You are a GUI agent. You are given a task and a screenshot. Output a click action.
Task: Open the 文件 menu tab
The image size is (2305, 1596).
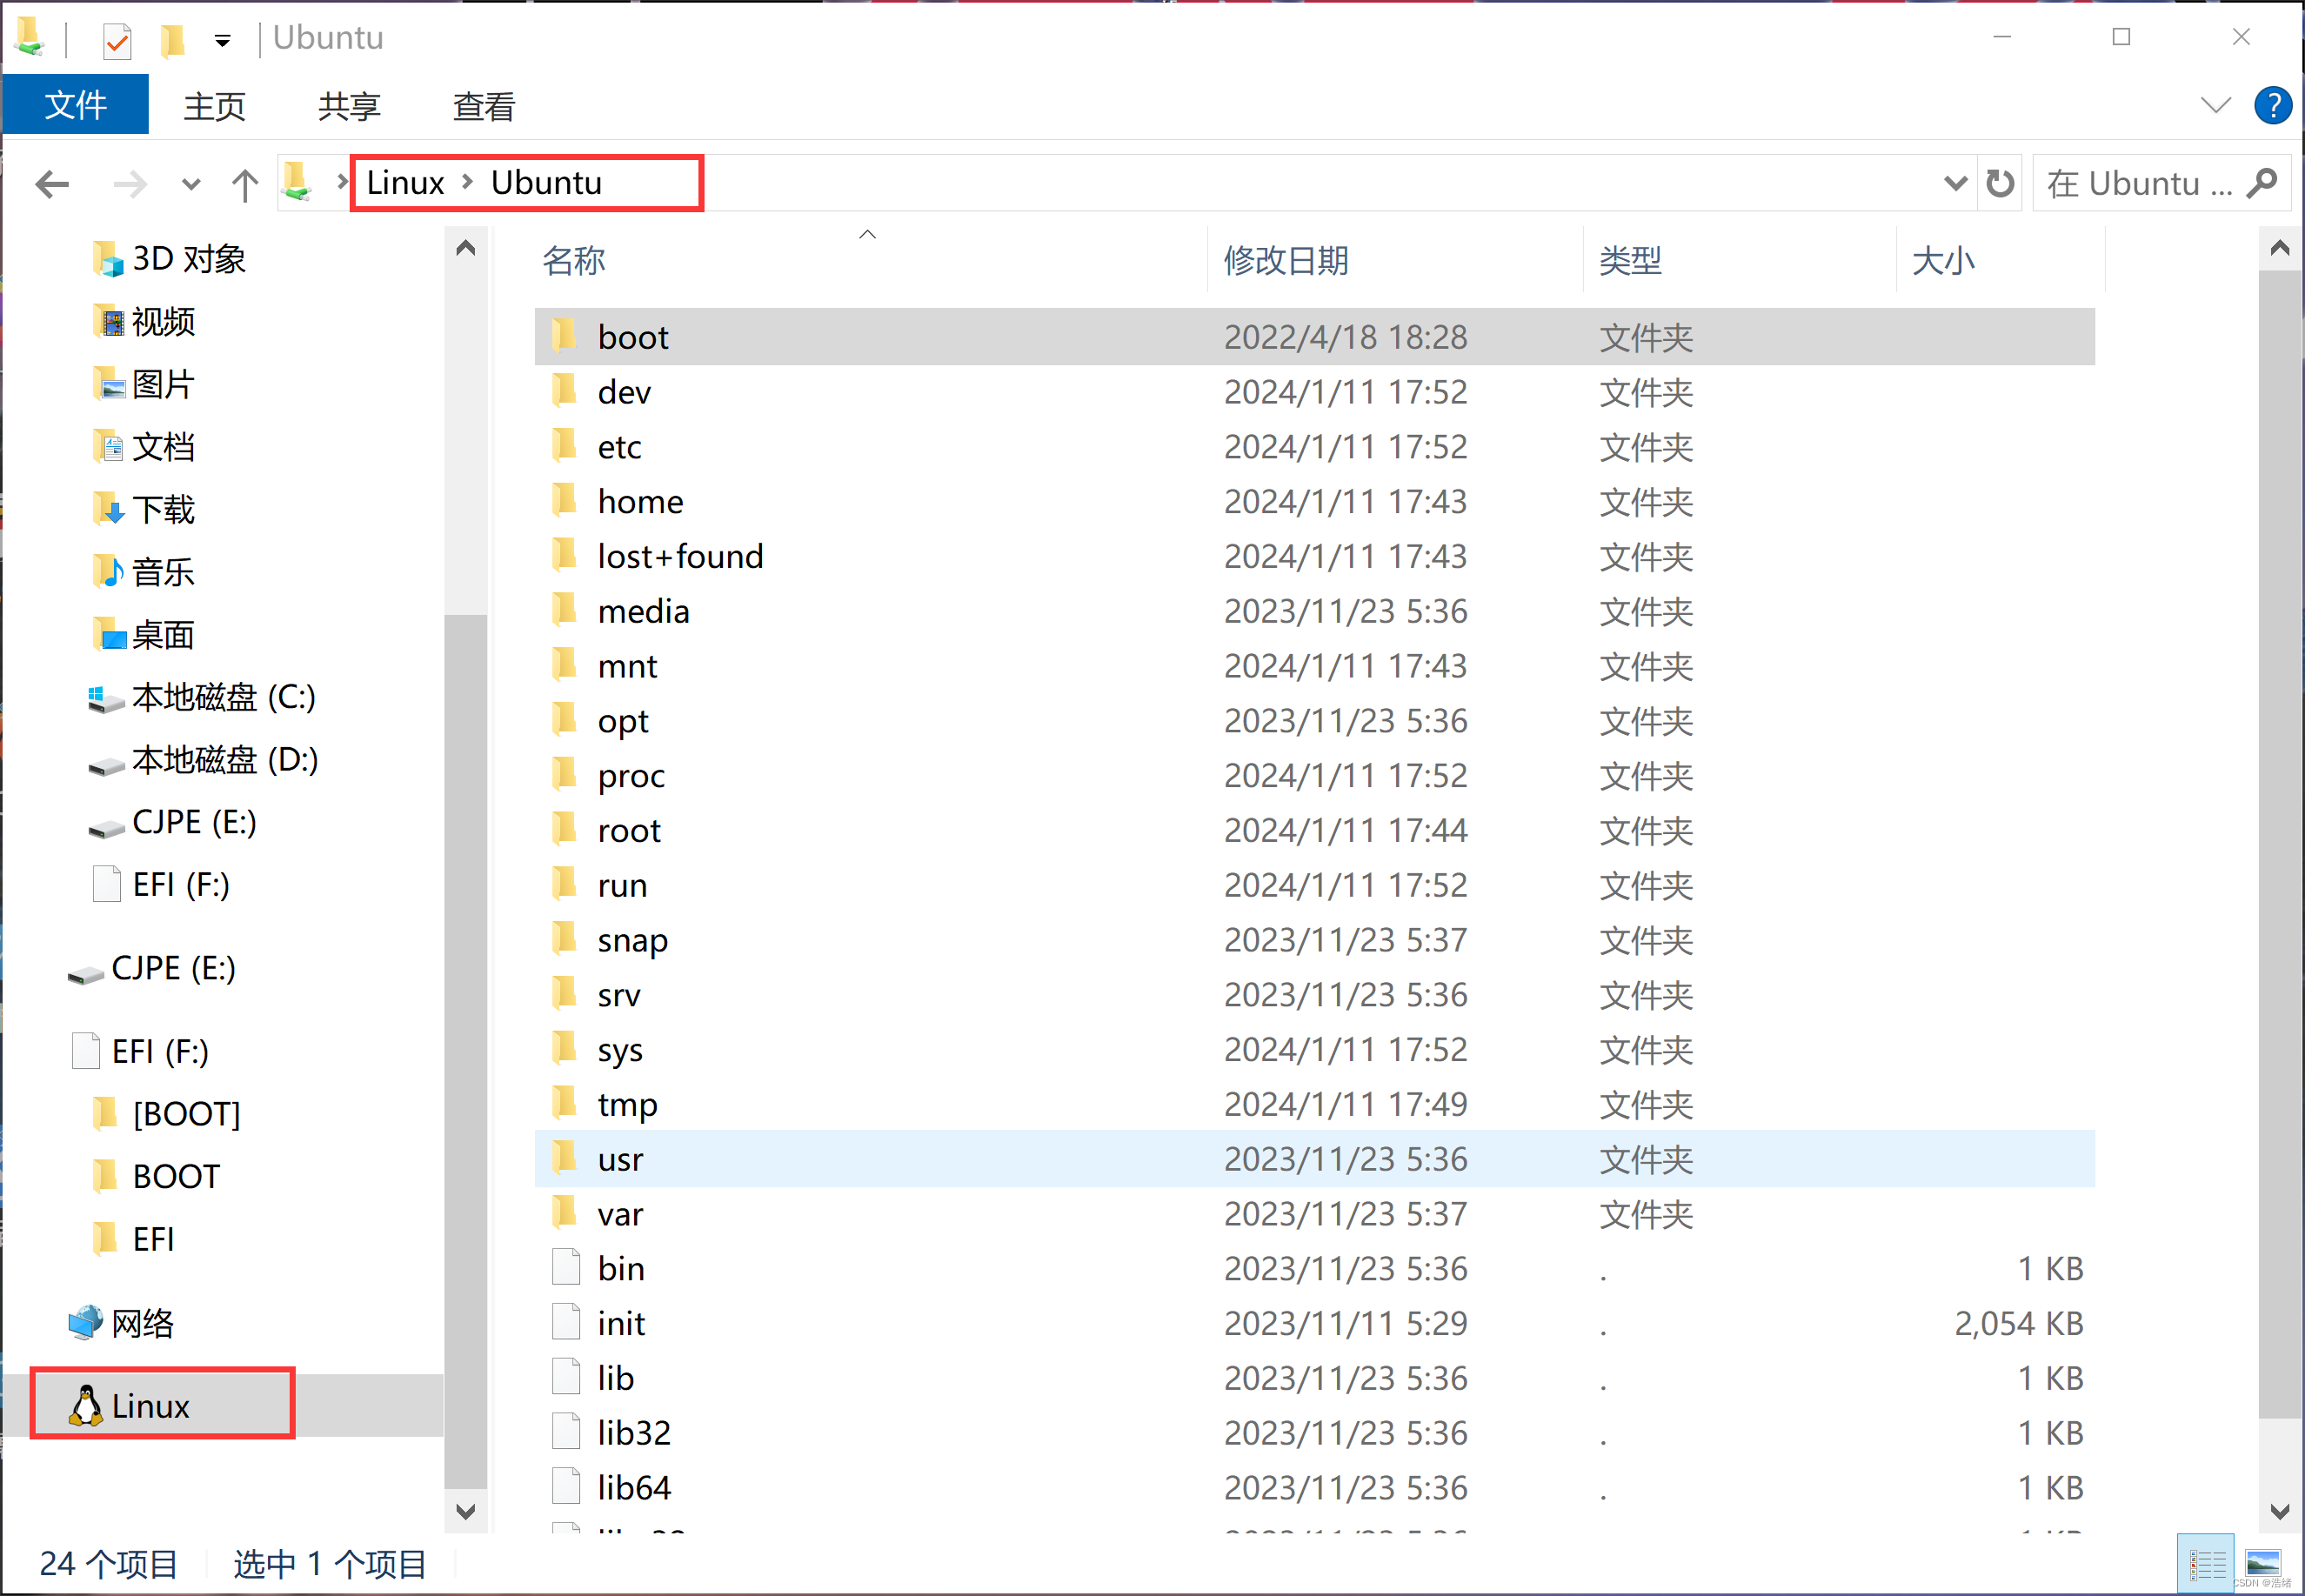74,104
